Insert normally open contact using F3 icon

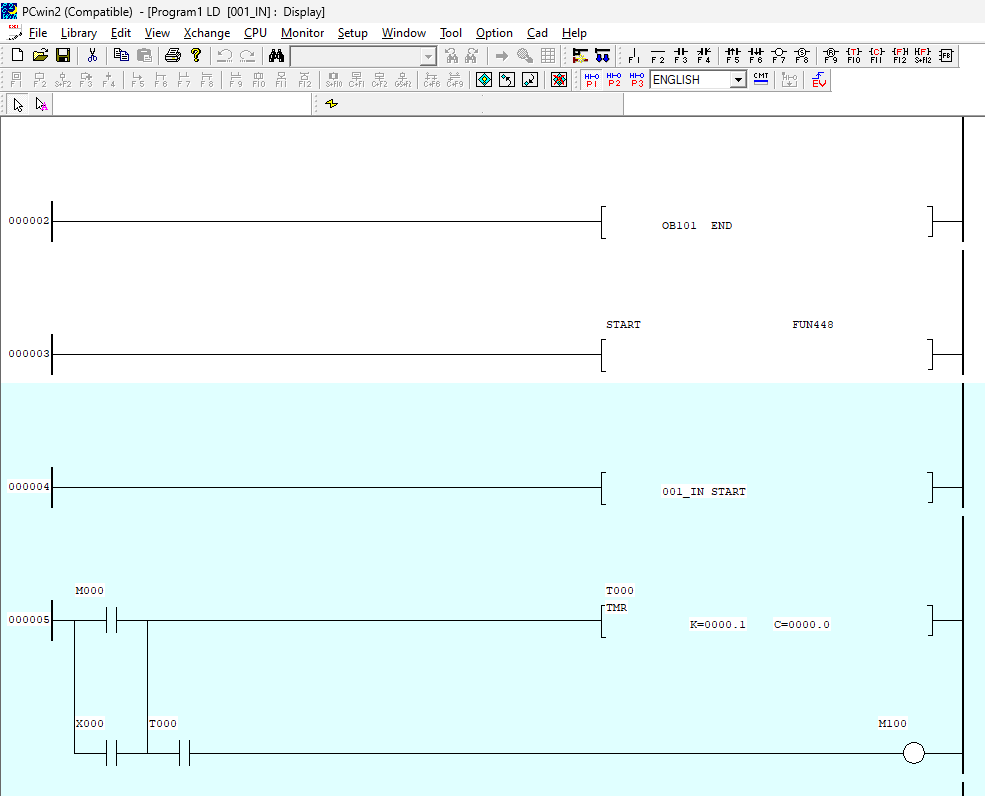681,55
